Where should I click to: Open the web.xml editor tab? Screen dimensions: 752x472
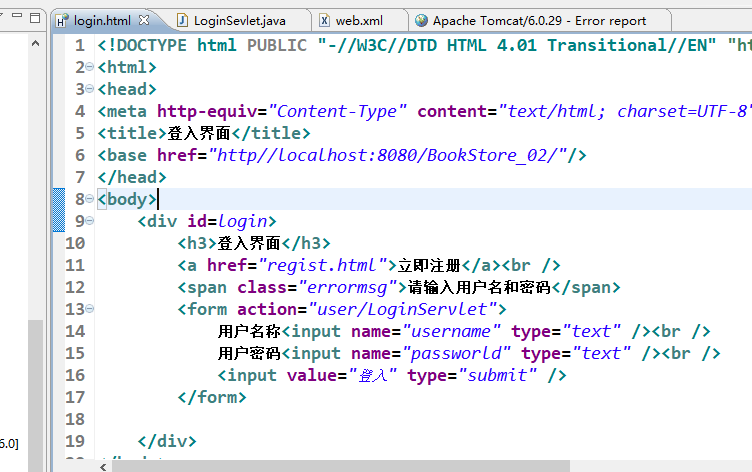[359, 21]
